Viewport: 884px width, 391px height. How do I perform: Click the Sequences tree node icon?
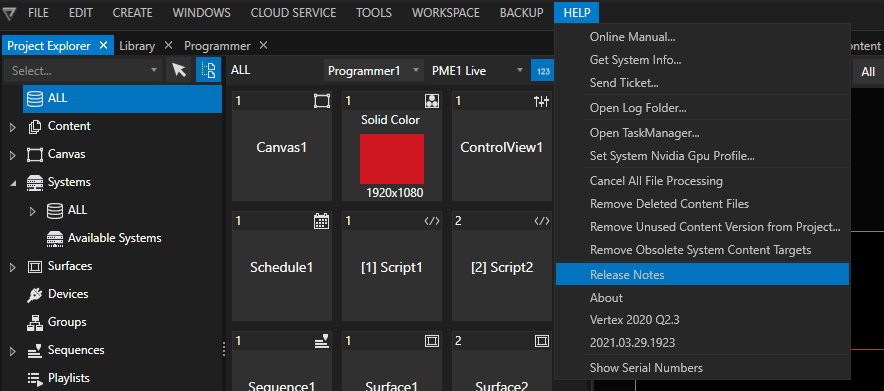(x=35, y=350)
